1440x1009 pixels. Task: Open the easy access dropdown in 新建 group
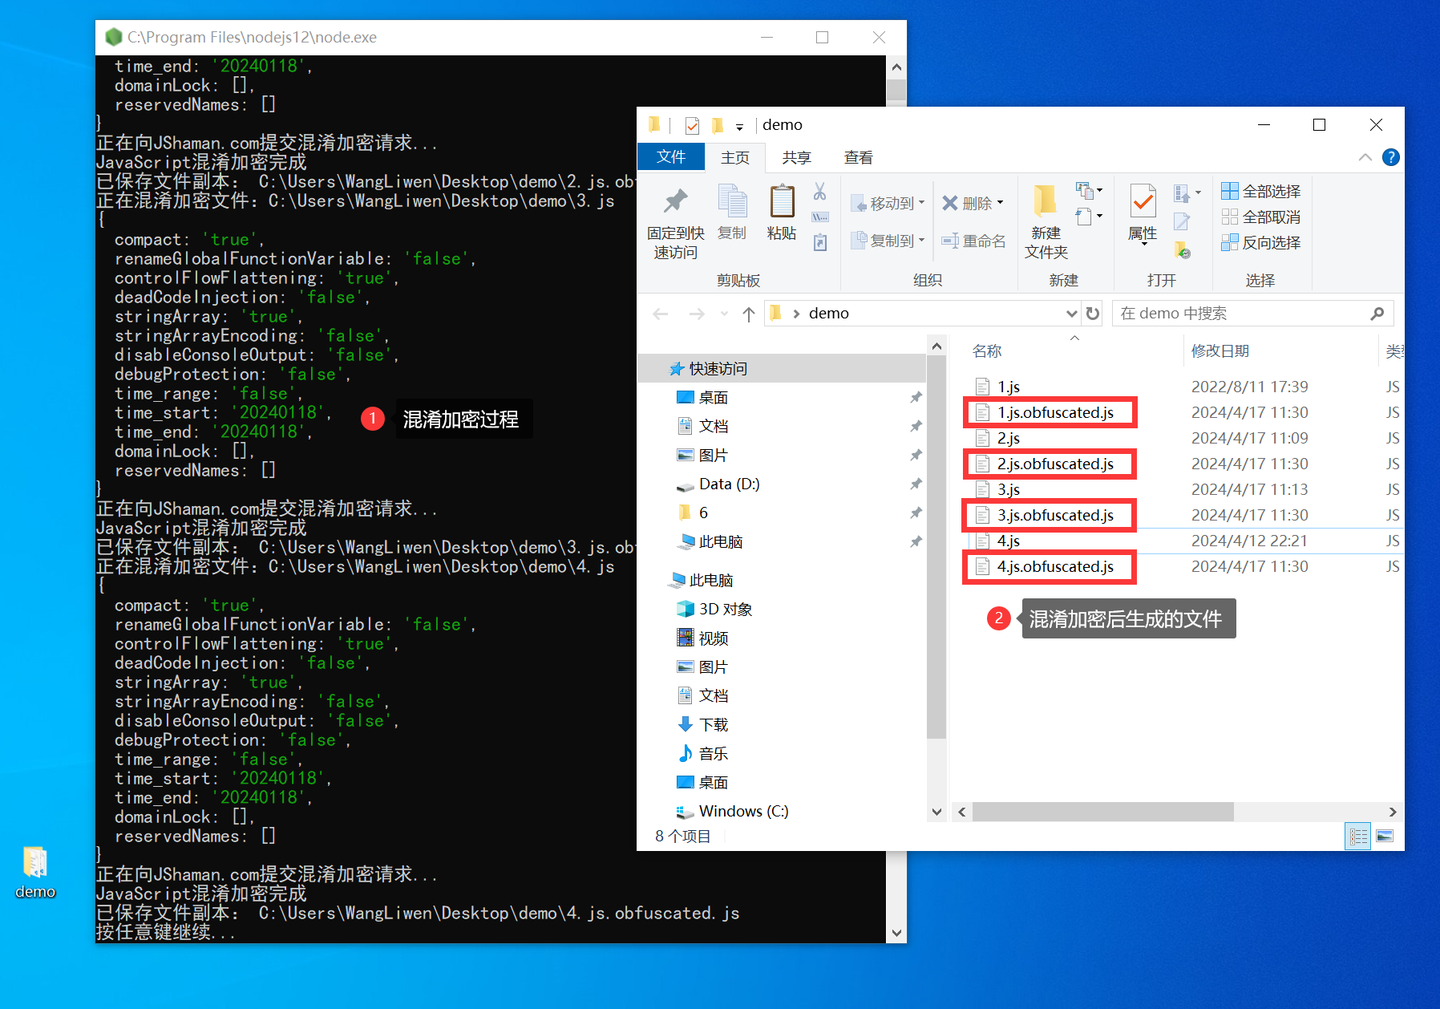pyautogui.click(x=1089, y=216)
